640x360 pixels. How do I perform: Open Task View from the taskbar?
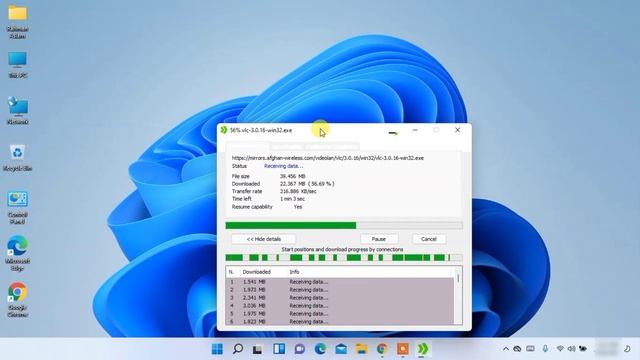click(x=258, y=349)
